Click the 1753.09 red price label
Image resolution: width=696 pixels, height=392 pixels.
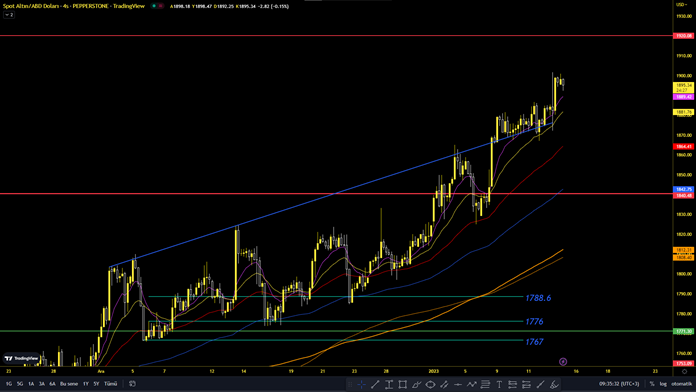pyautogui.click(x=683, y=364)
